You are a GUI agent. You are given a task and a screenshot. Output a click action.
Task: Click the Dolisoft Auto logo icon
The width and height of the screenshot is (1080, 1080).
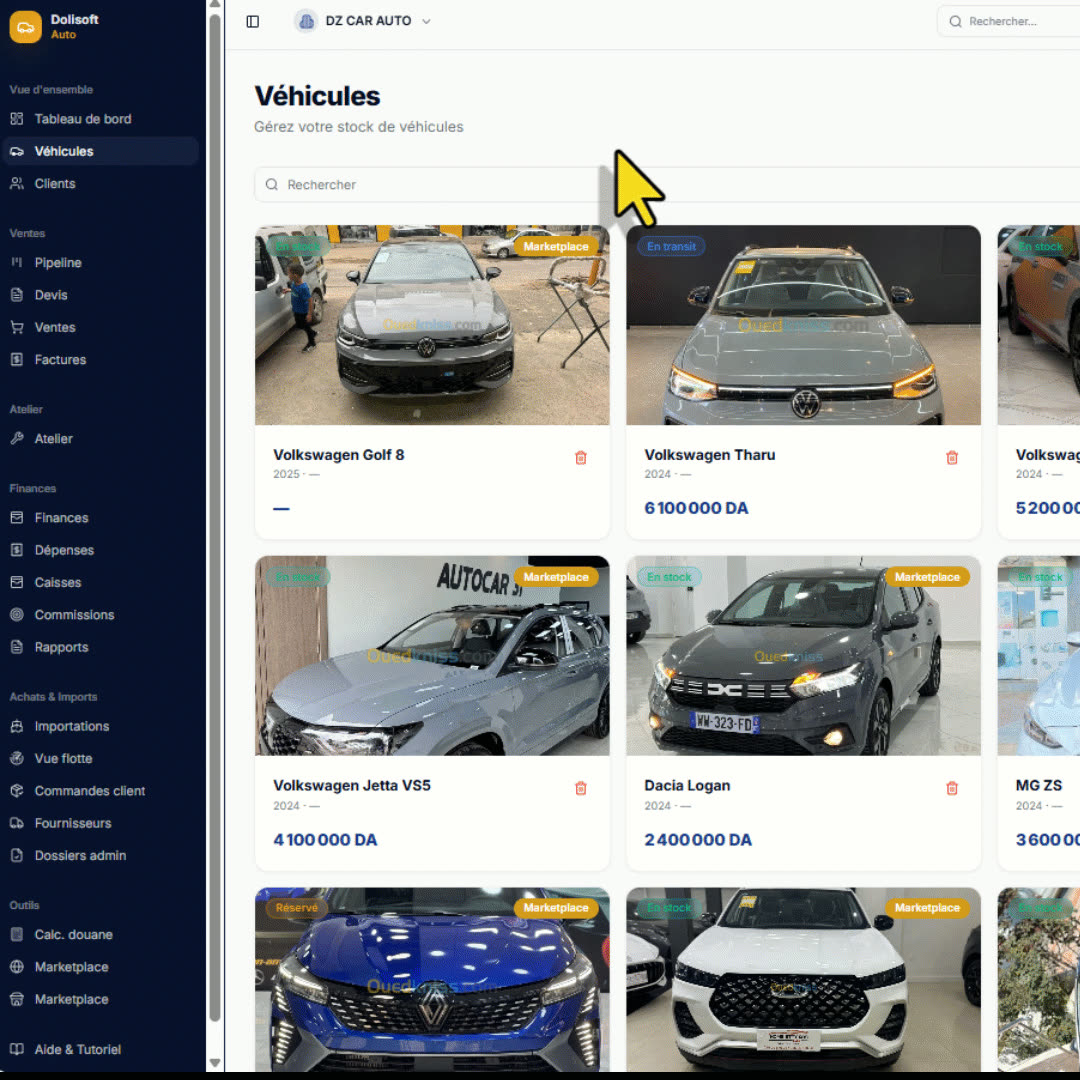25,27
